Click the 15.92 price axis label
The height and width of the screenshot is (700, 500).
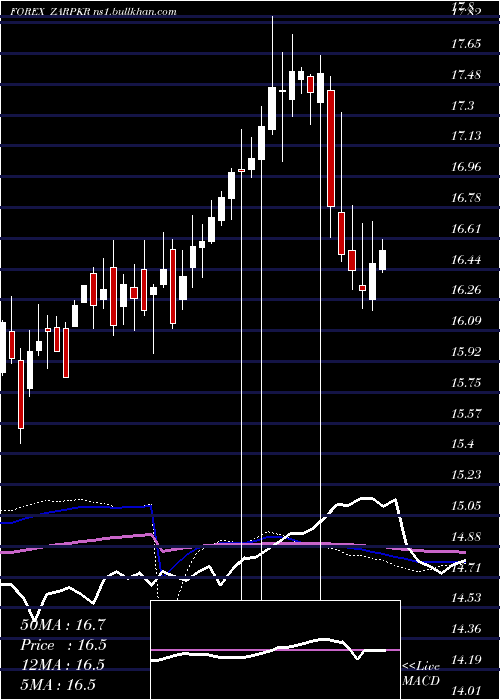[x=466, y=352]
